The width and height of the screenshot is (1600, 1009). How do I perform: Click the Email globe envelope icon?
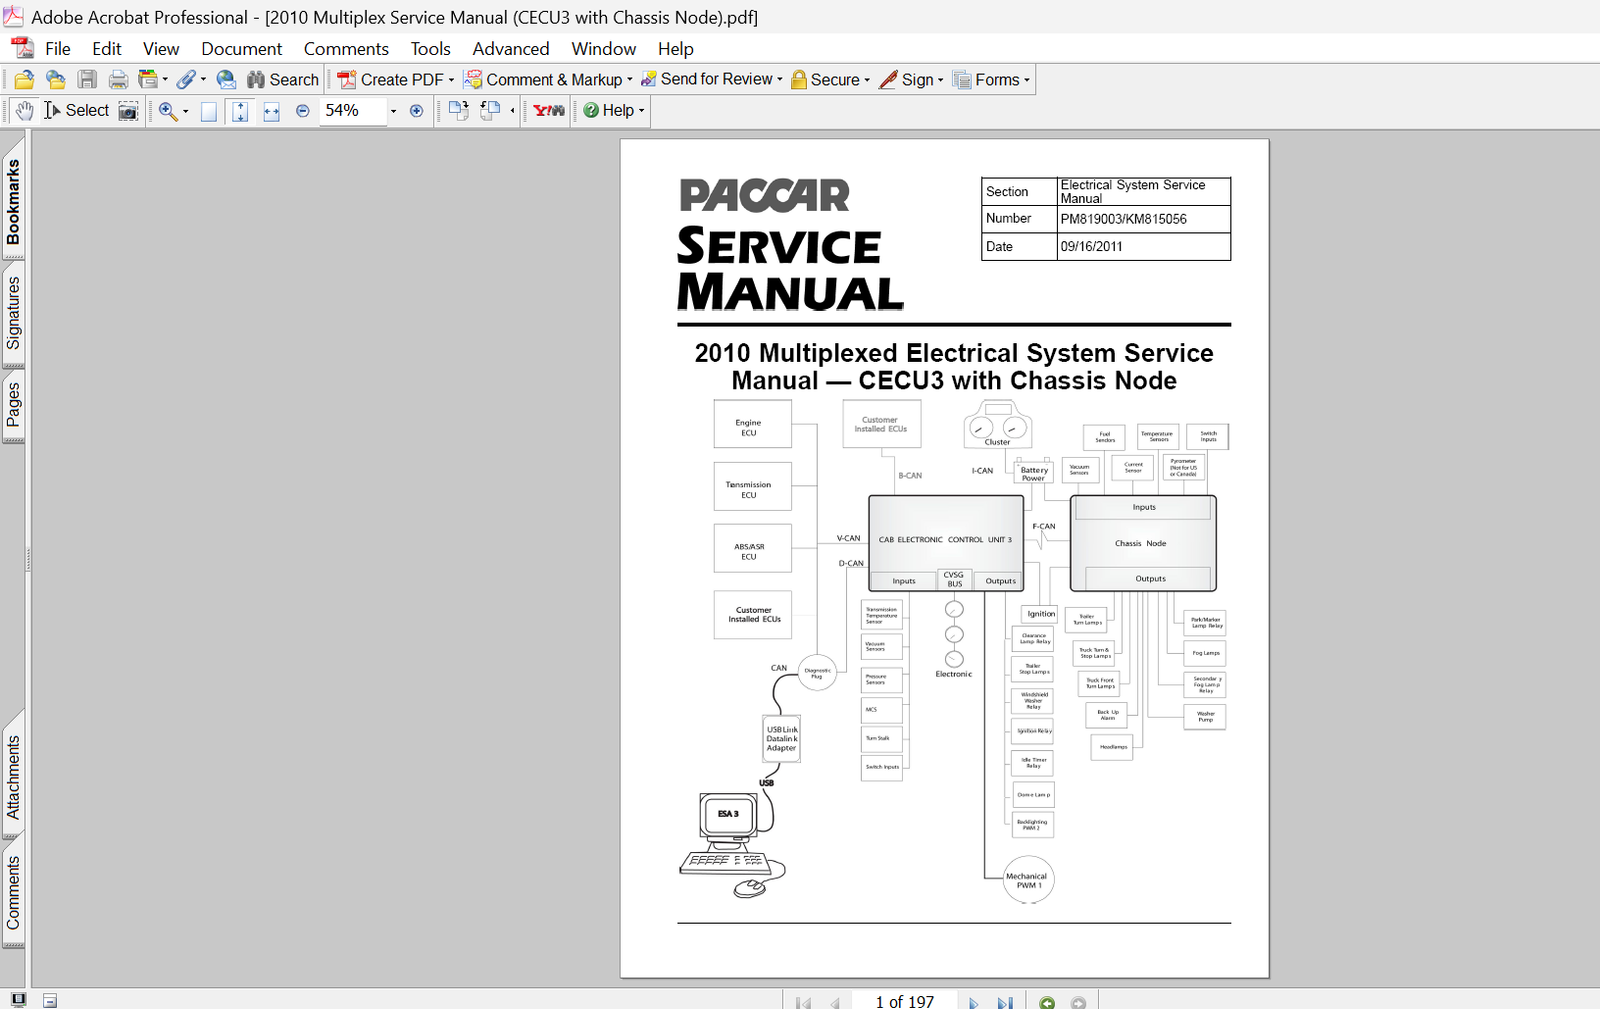227,80
